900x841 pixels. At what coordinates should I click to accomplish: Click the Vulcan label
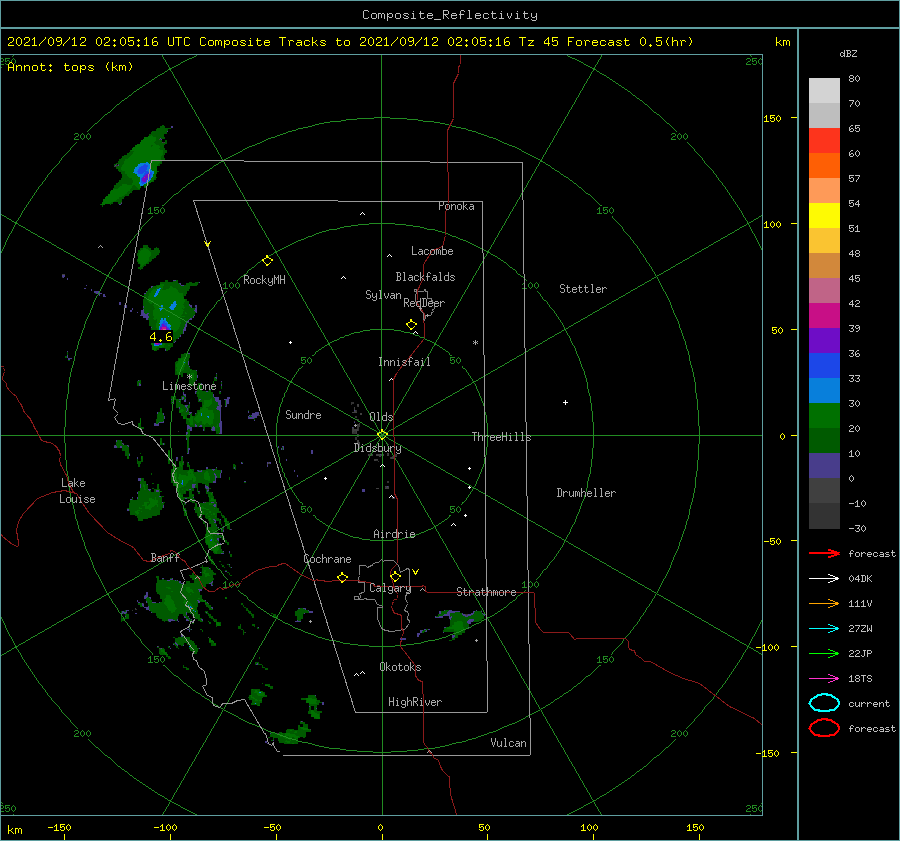tap(509, 743)
